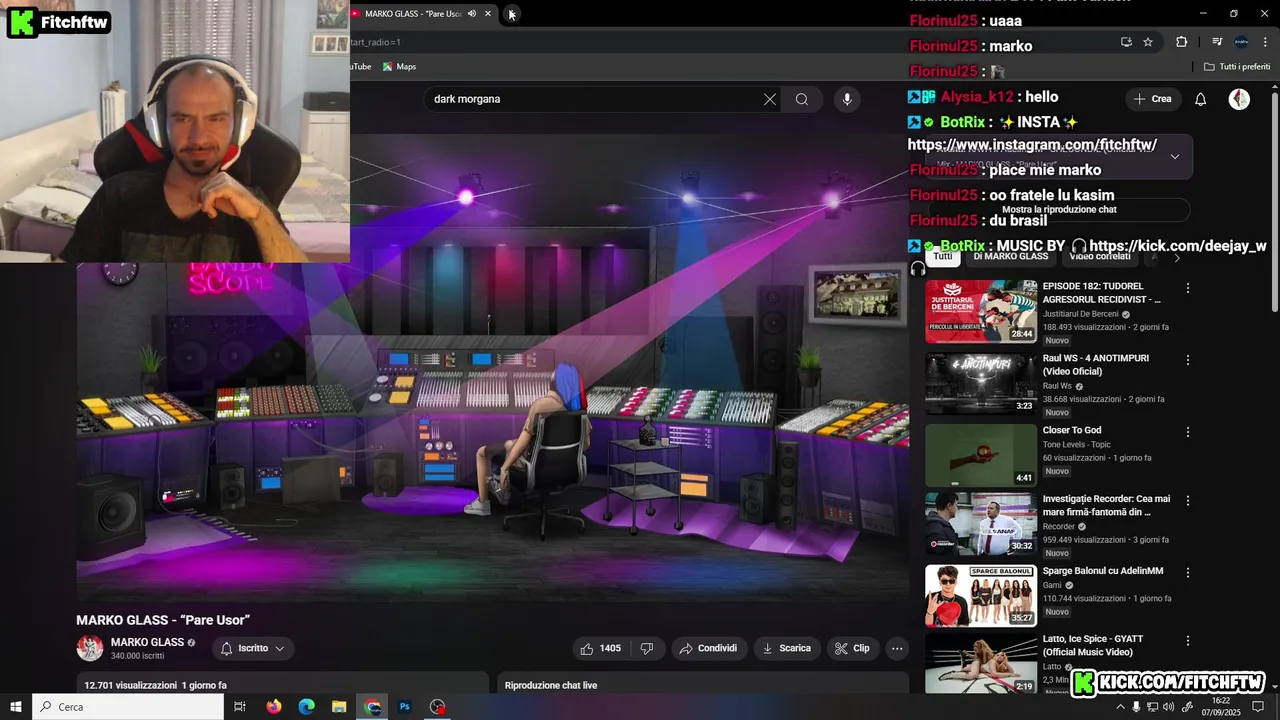Open options menu for EPISODE 182 video
Image resolution: width=1280 pixels, height=720 pixels.
(x=1188, y=288)
